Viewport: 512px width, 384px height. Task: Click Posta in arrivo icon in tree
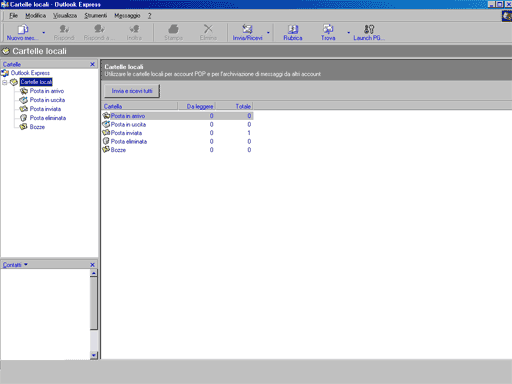click(x=24, y=91)
